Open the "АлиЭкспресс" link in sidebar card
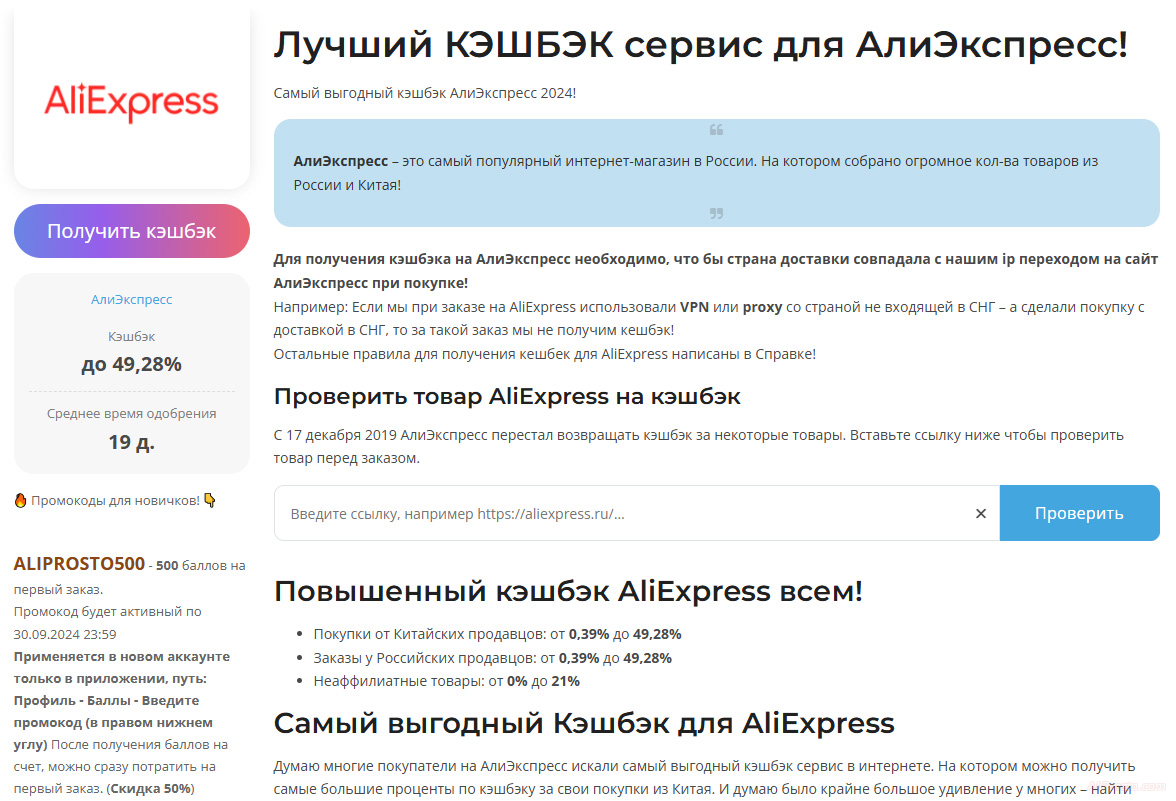 pos(131,299)
